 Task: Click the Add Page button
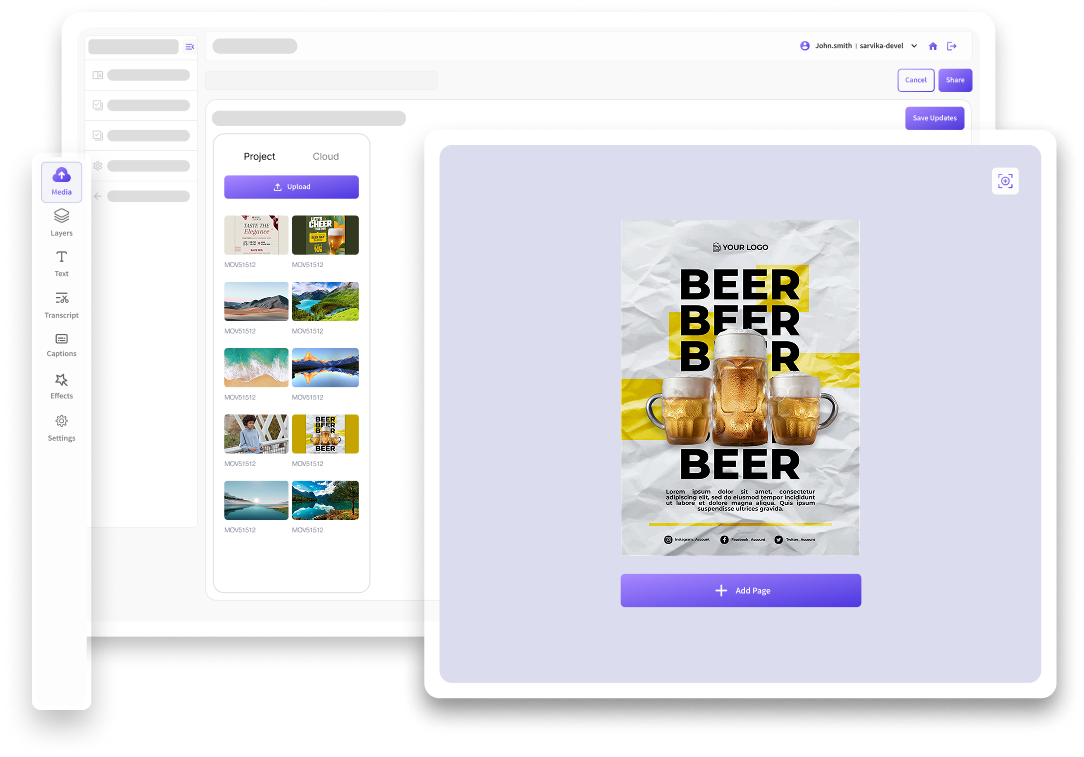click(740, 590)
